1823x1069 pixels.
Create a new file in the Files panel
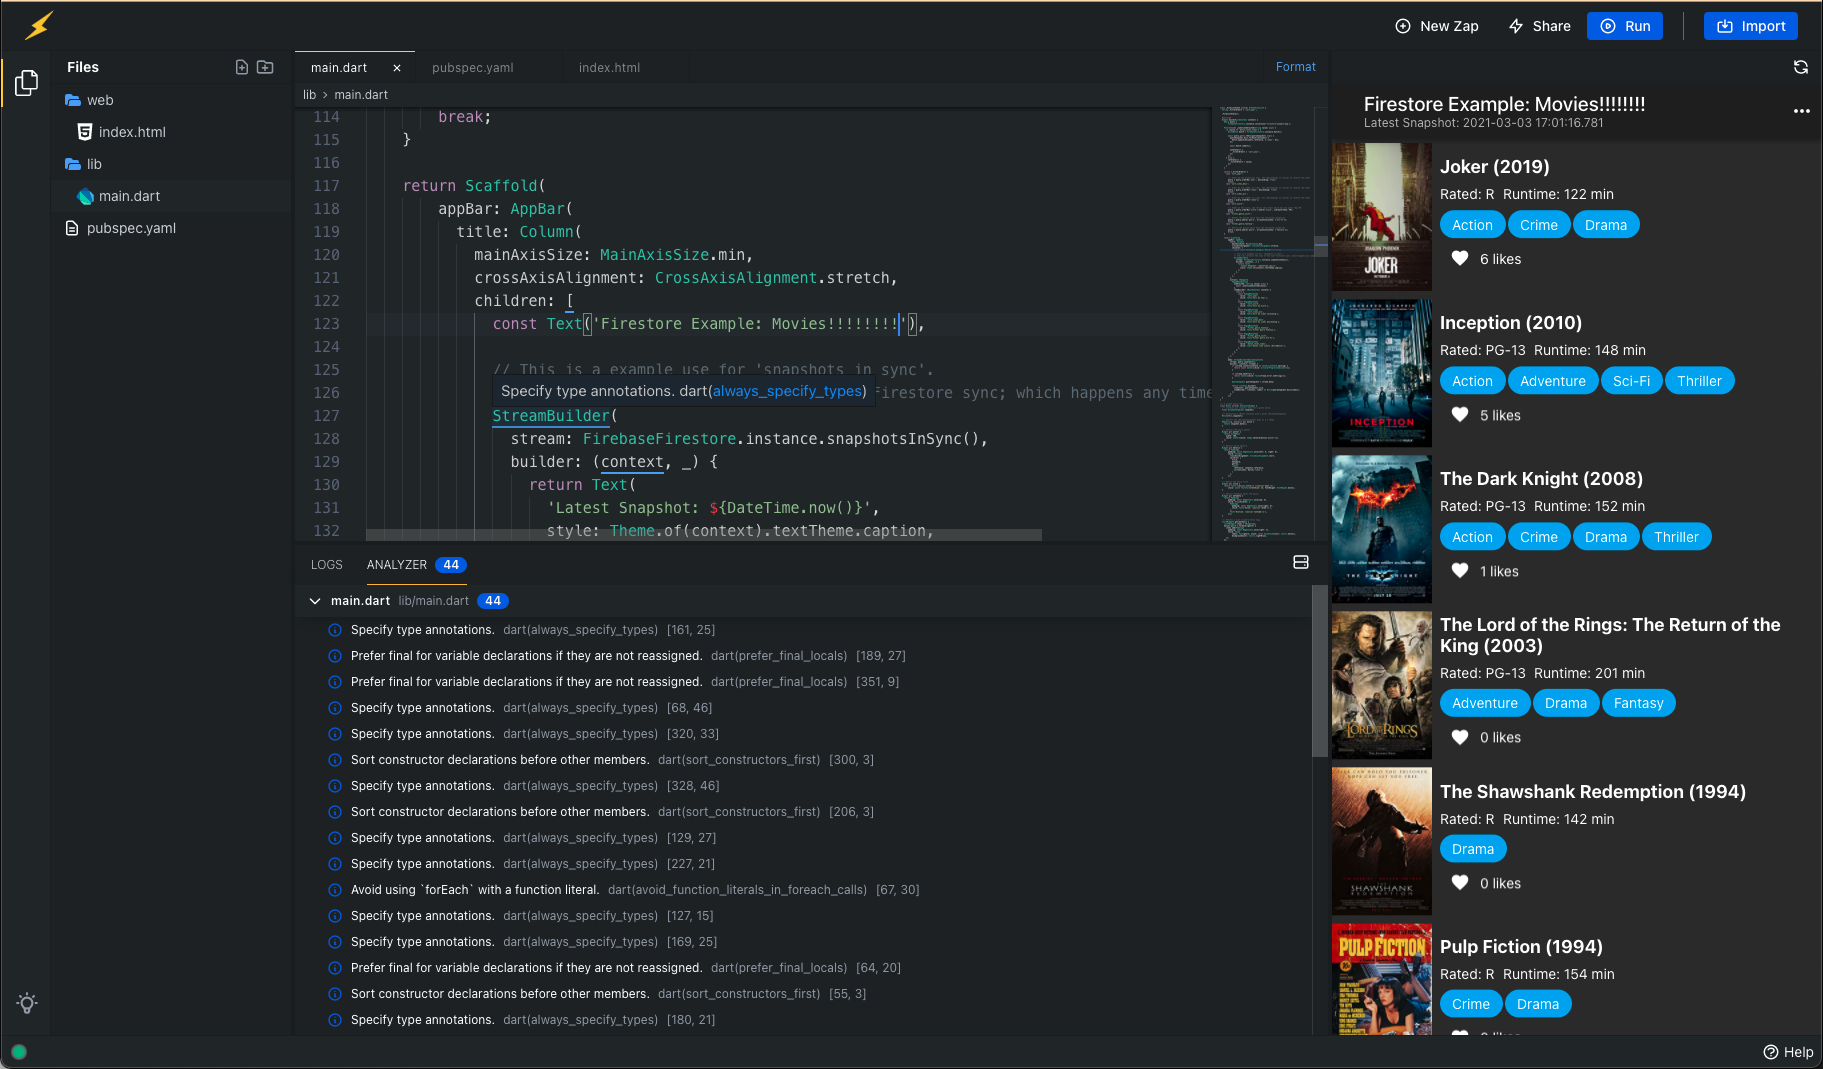coord(242,67)
